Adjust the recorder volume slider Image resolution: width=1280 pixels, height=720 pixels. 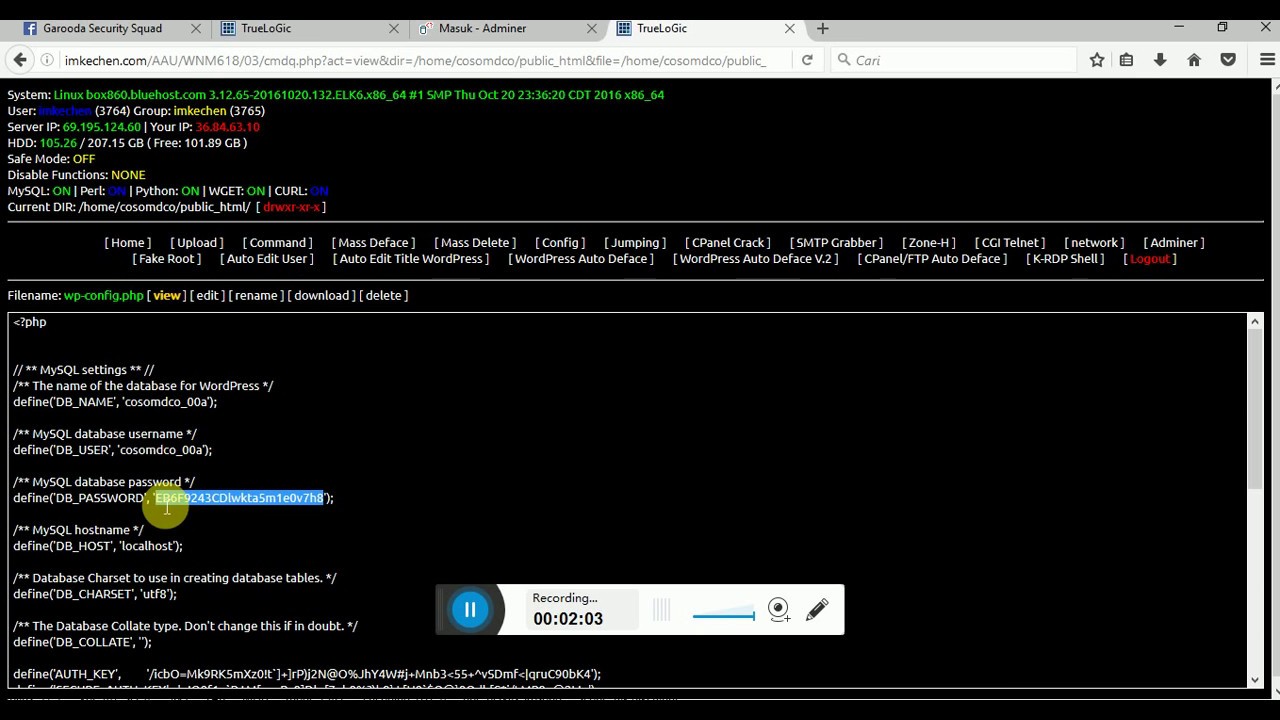point(724,612)
